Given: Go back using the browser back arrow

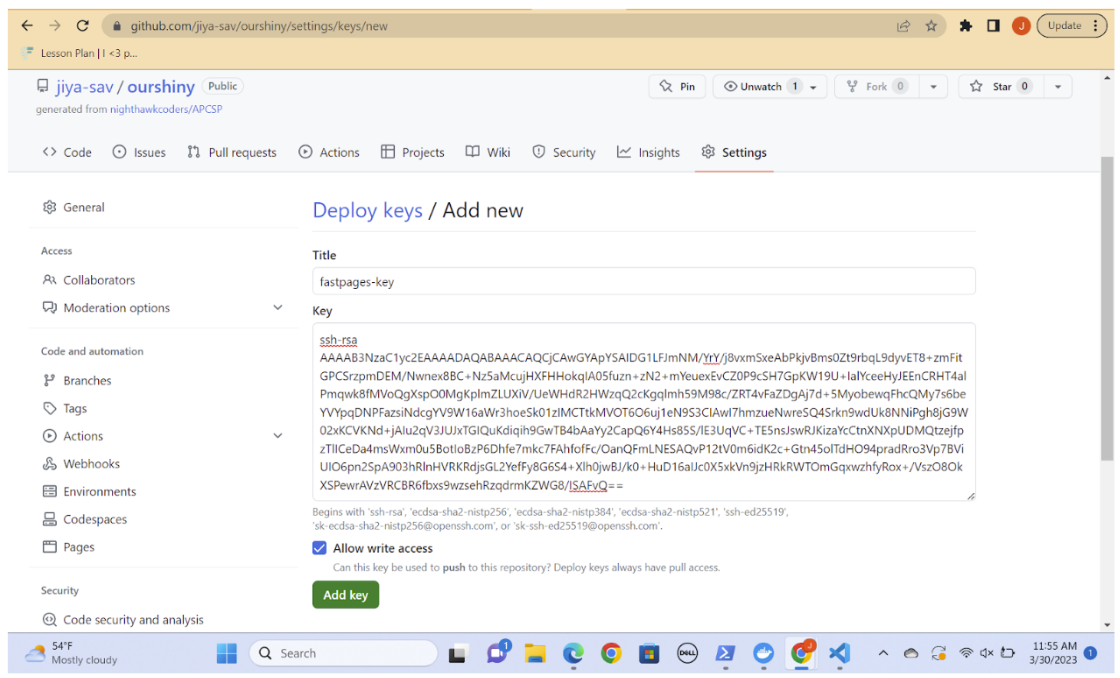Looking at the screenshot, I should point(27,26).
